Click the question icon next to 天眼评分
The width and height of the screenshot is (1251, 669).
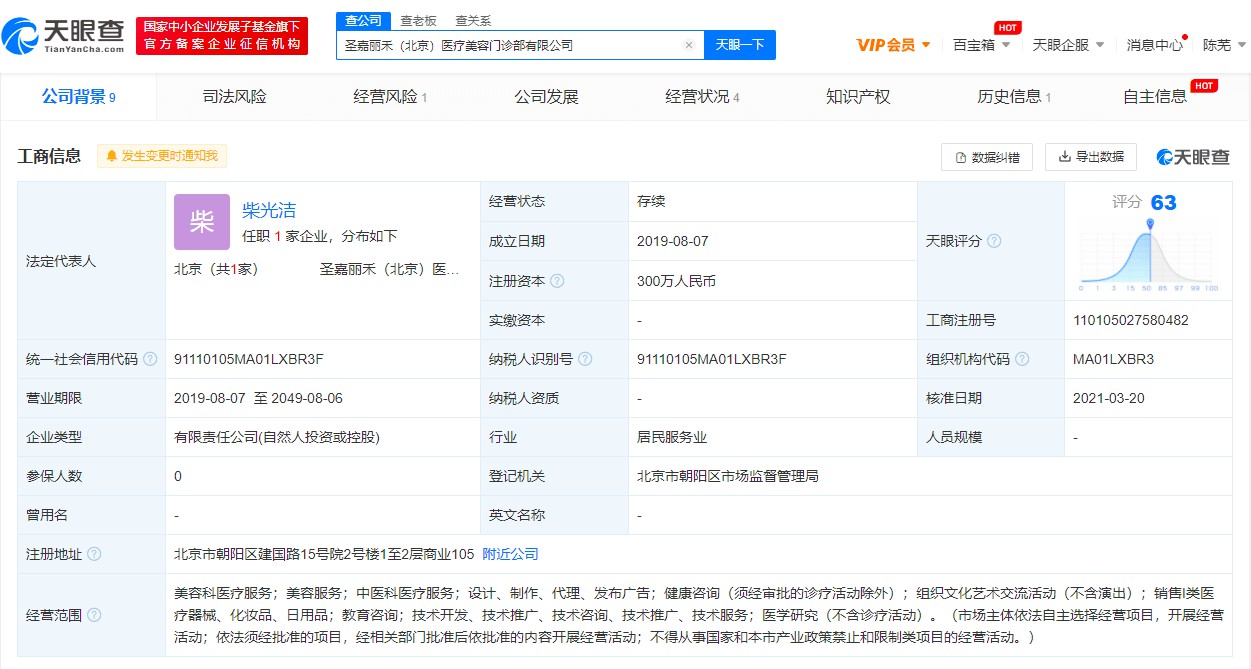coord(994,241)
